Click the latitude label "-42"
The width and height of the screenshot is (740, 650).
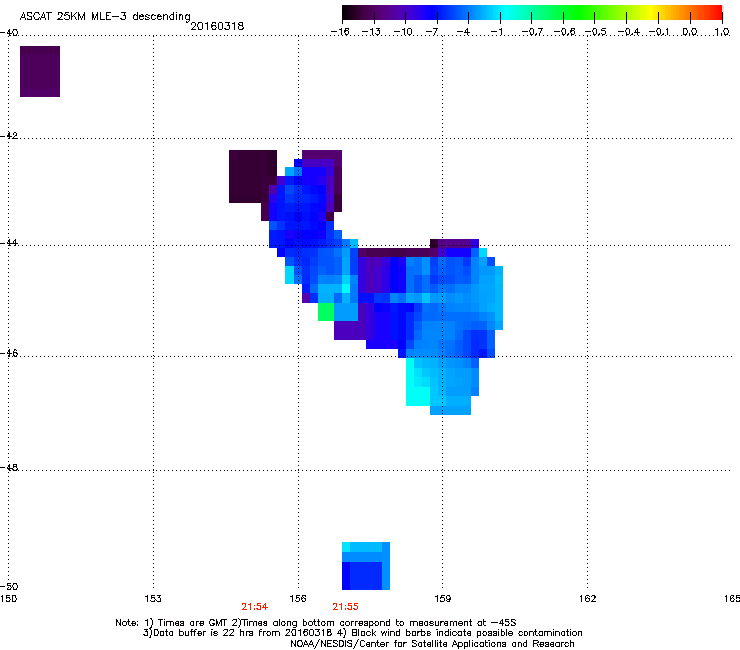click(9, 135)
